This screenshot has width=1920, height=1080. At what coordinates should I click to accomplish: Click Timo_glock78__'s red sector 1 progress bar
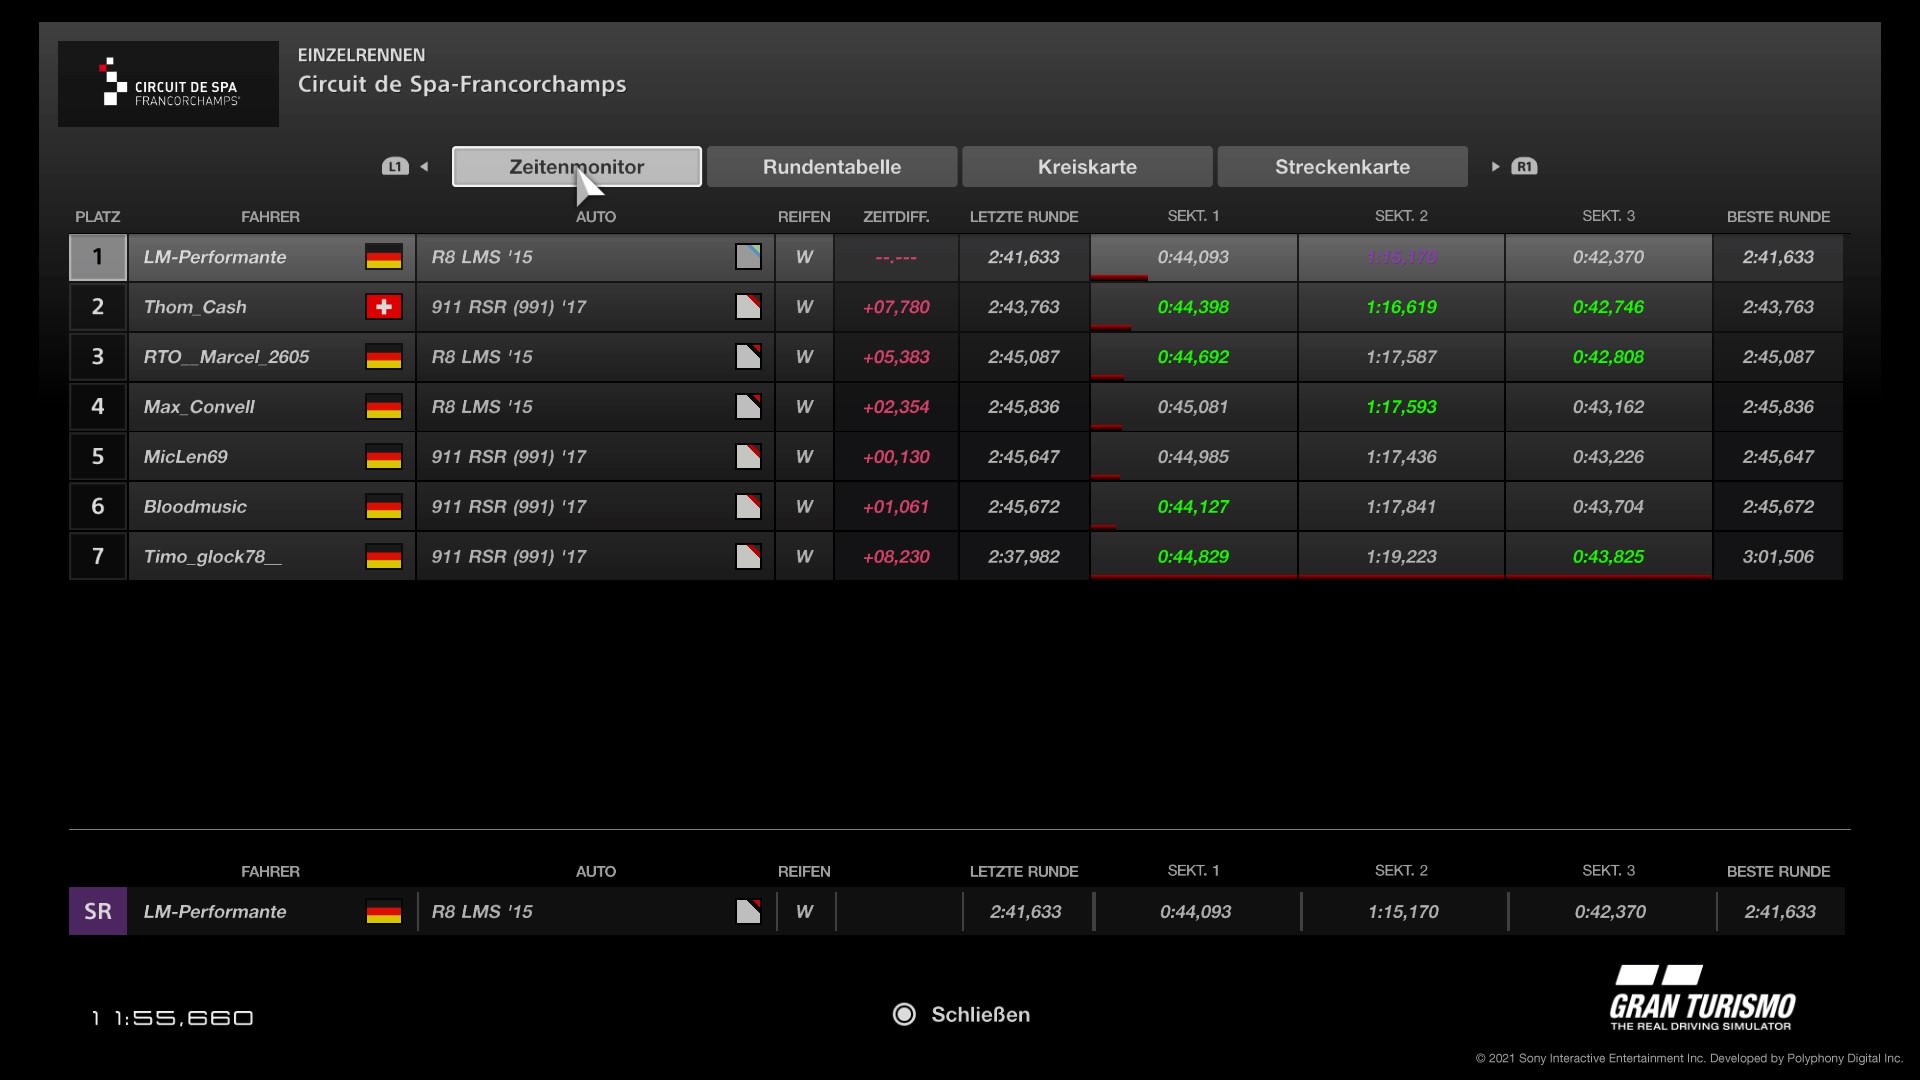[1193, 576]
